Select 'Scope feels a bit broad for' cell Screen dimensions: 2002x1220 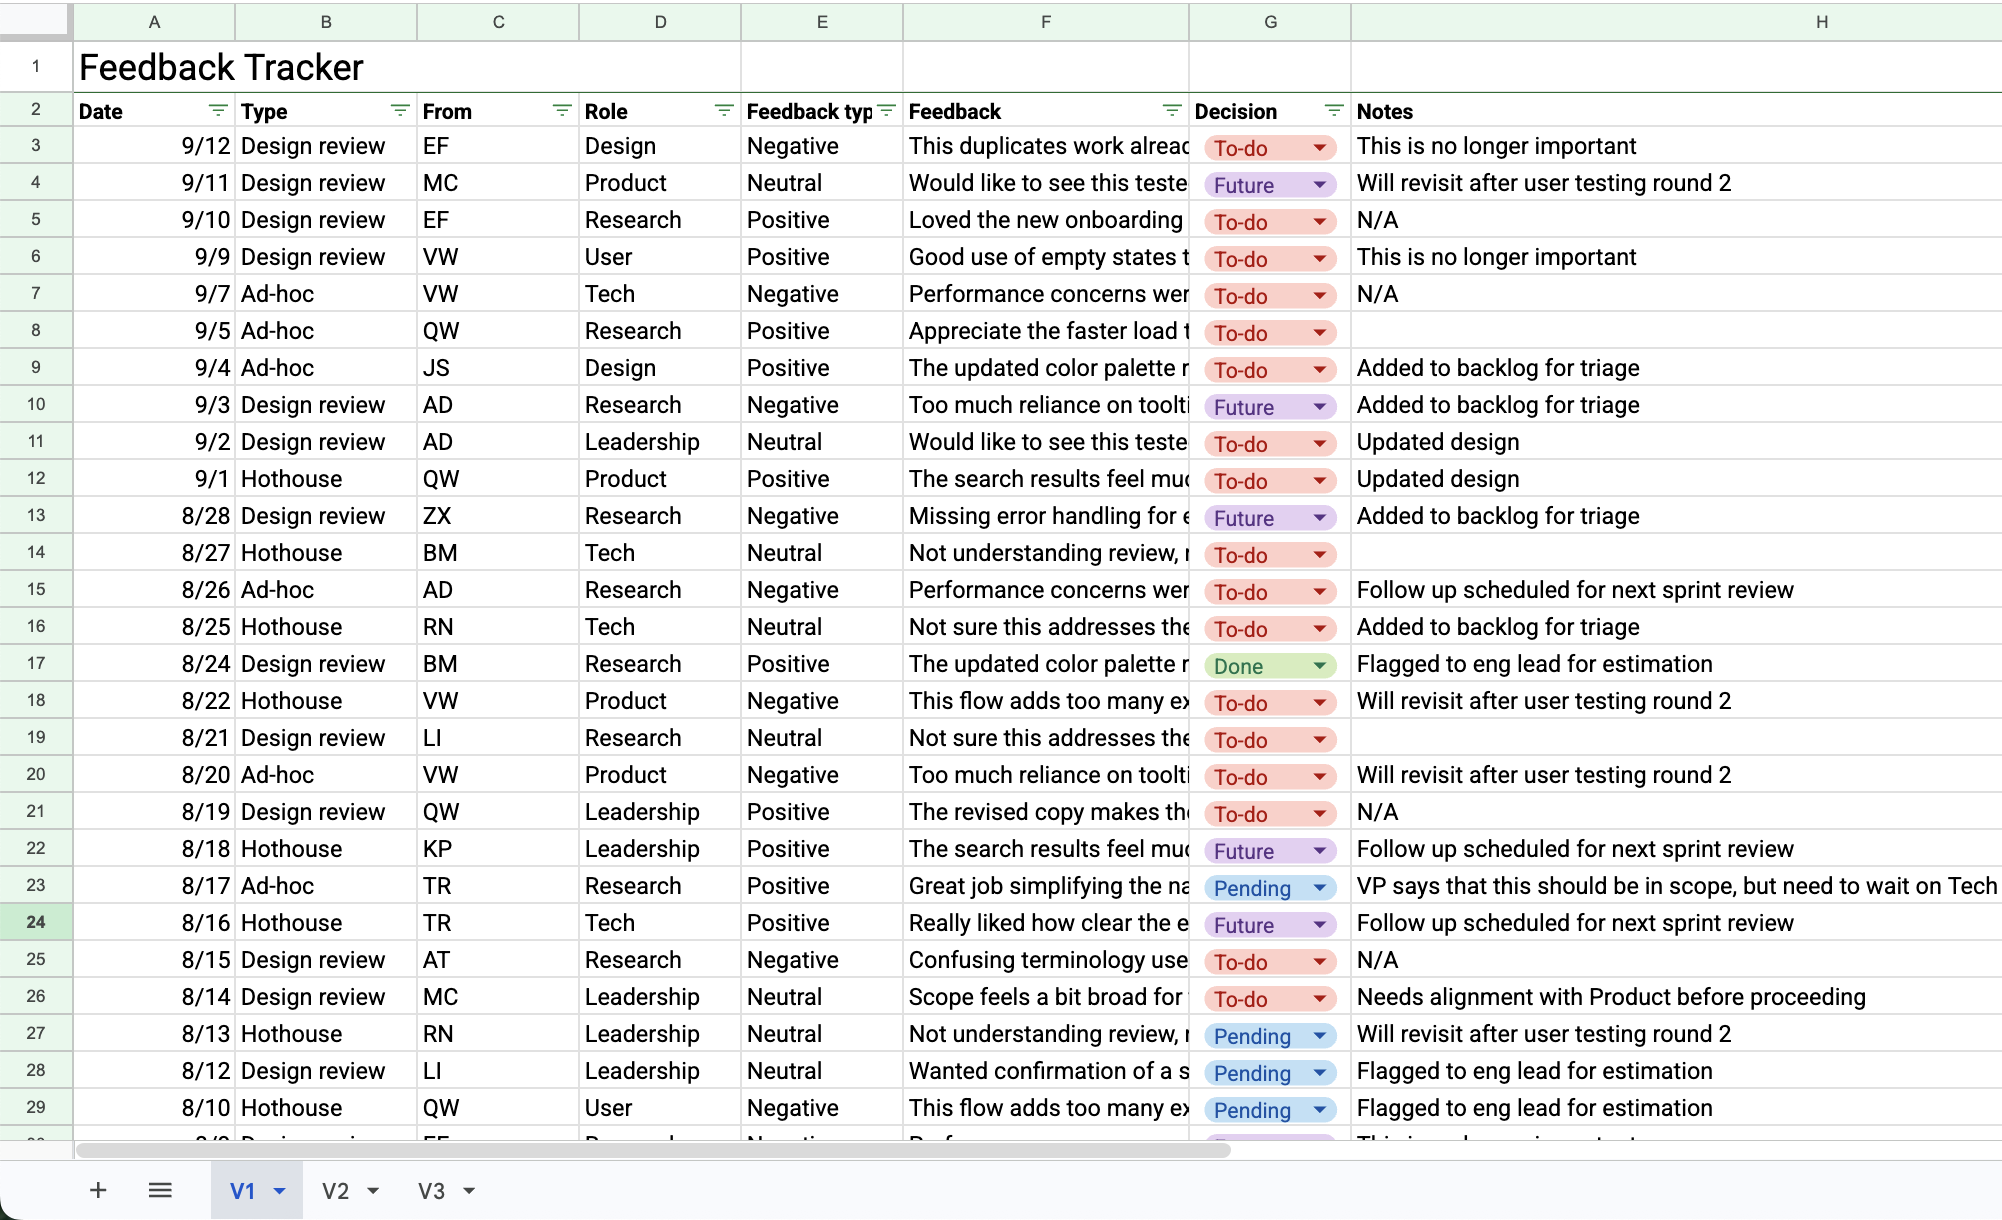click(x=1046, y=996)
